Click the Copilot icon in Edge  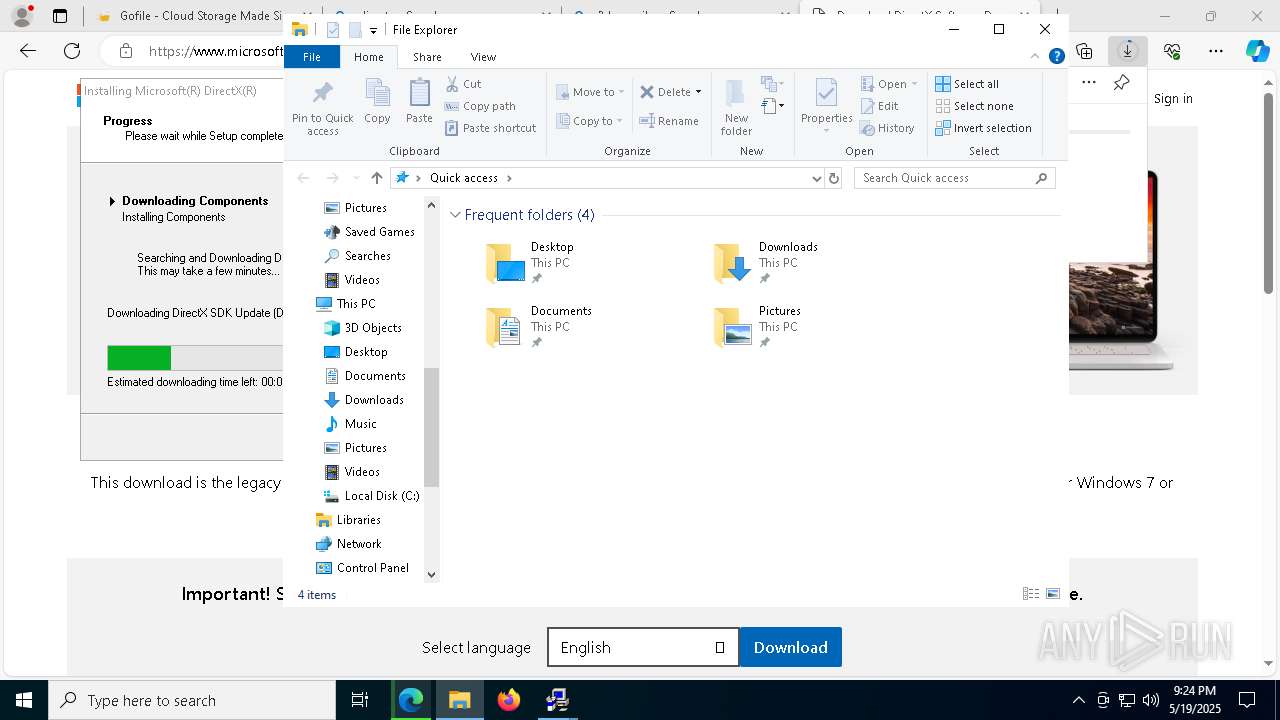click(x=1257, y=51)
